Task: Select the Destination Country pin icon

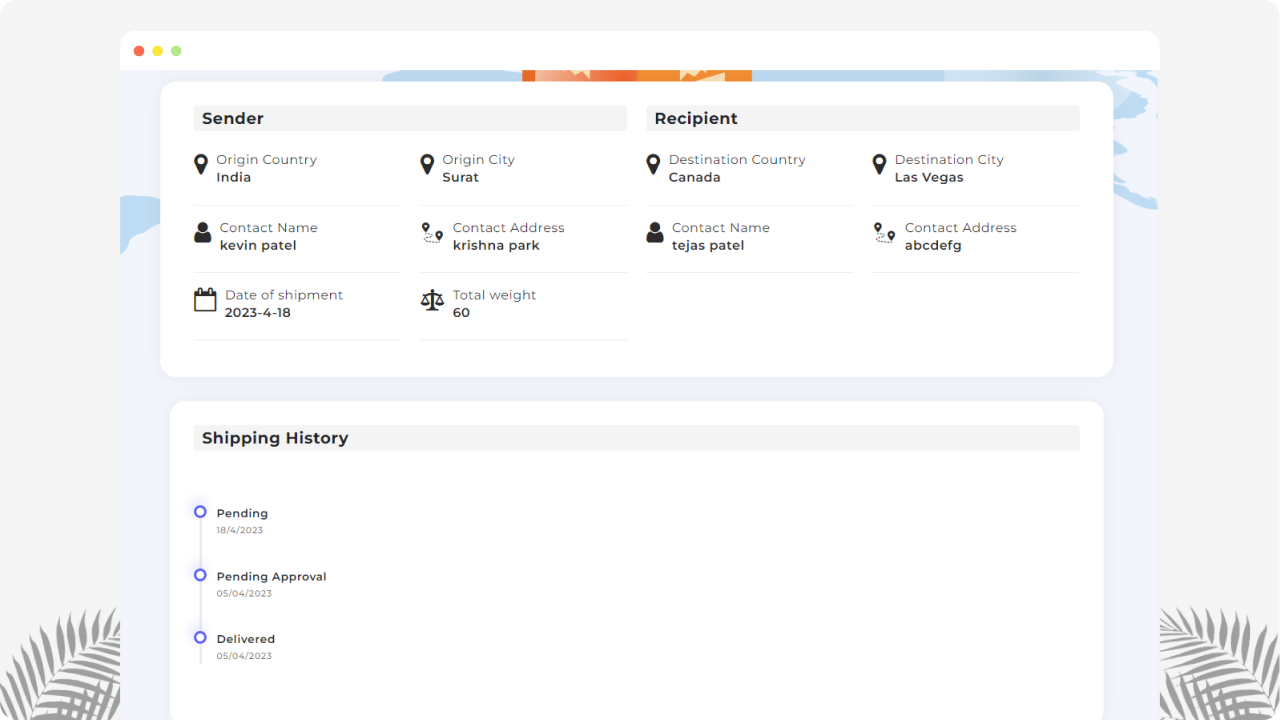Action: coord(653,164)
